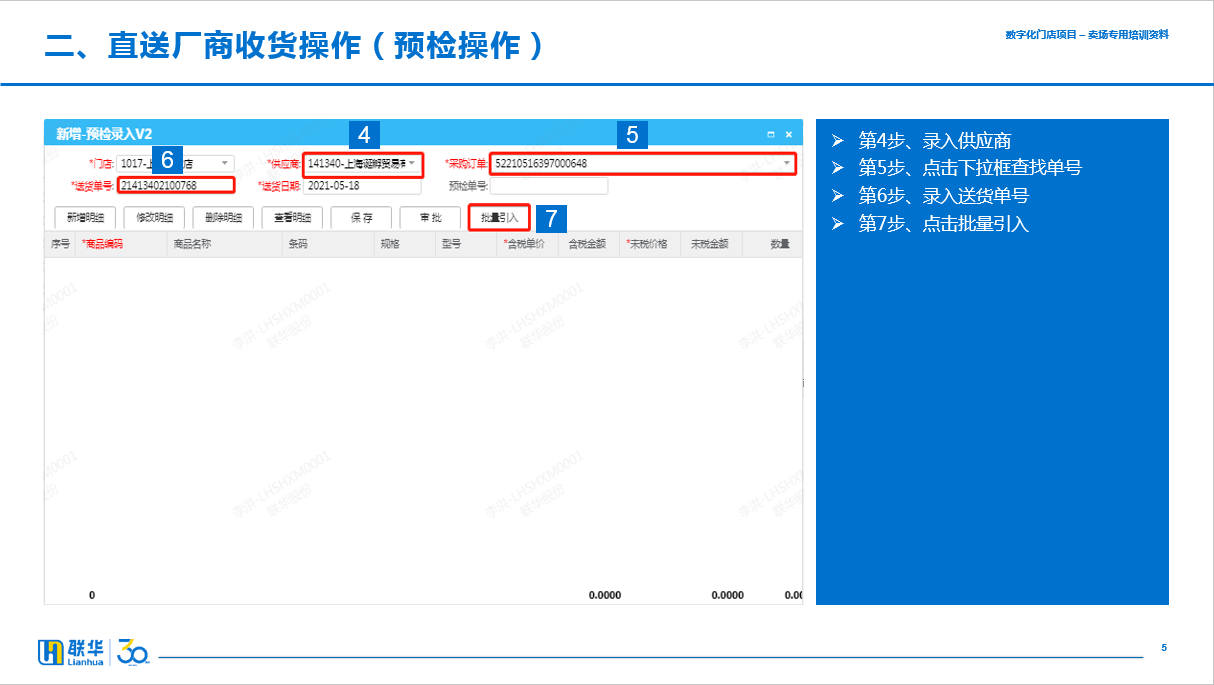Click the 送货单号 input field

[x=176, y=185]
